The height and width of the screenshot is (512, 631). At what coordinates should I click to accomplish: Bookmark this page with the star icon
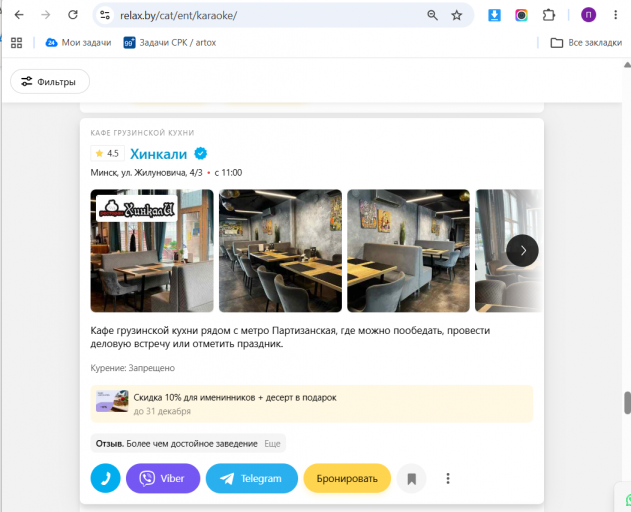pyautogui.click(x=456, y=15)
